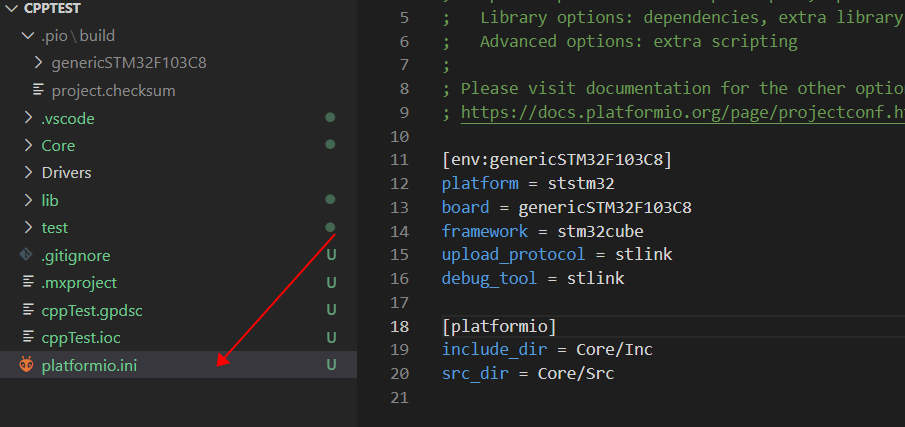905x427 pixels.
Task: Click the file icon beside project.checksum
Action: pos(38,90)
